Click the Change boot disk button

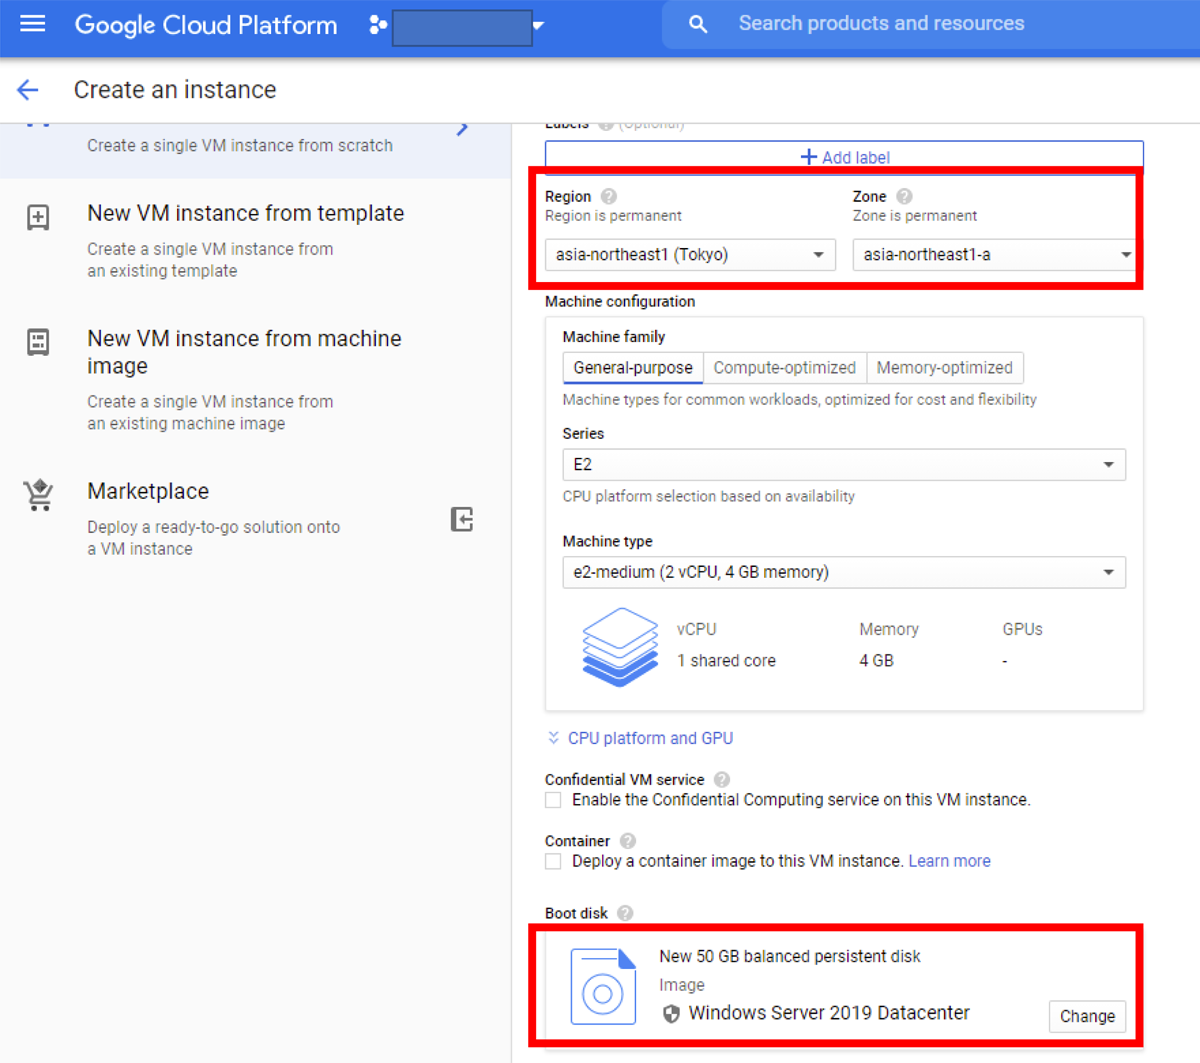click(1087, 1016)
